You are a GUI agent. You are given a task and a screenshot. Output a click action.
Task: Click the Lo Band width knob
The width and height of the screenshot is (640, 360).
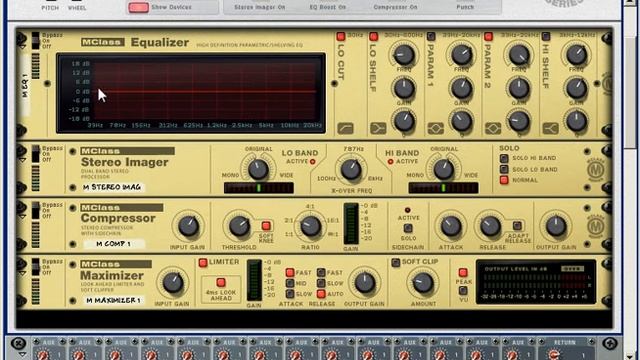tap(258, 169)
